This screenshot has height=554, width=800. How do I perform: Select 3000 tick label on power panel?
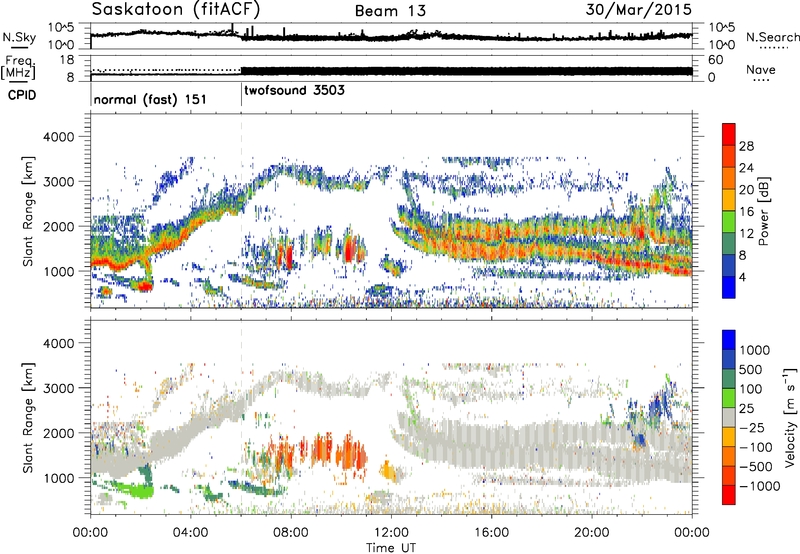point(58,182)
